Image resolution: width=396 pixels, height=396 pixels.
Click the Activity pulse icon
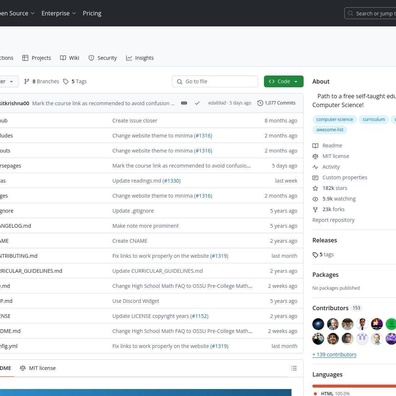pos(315,167)
